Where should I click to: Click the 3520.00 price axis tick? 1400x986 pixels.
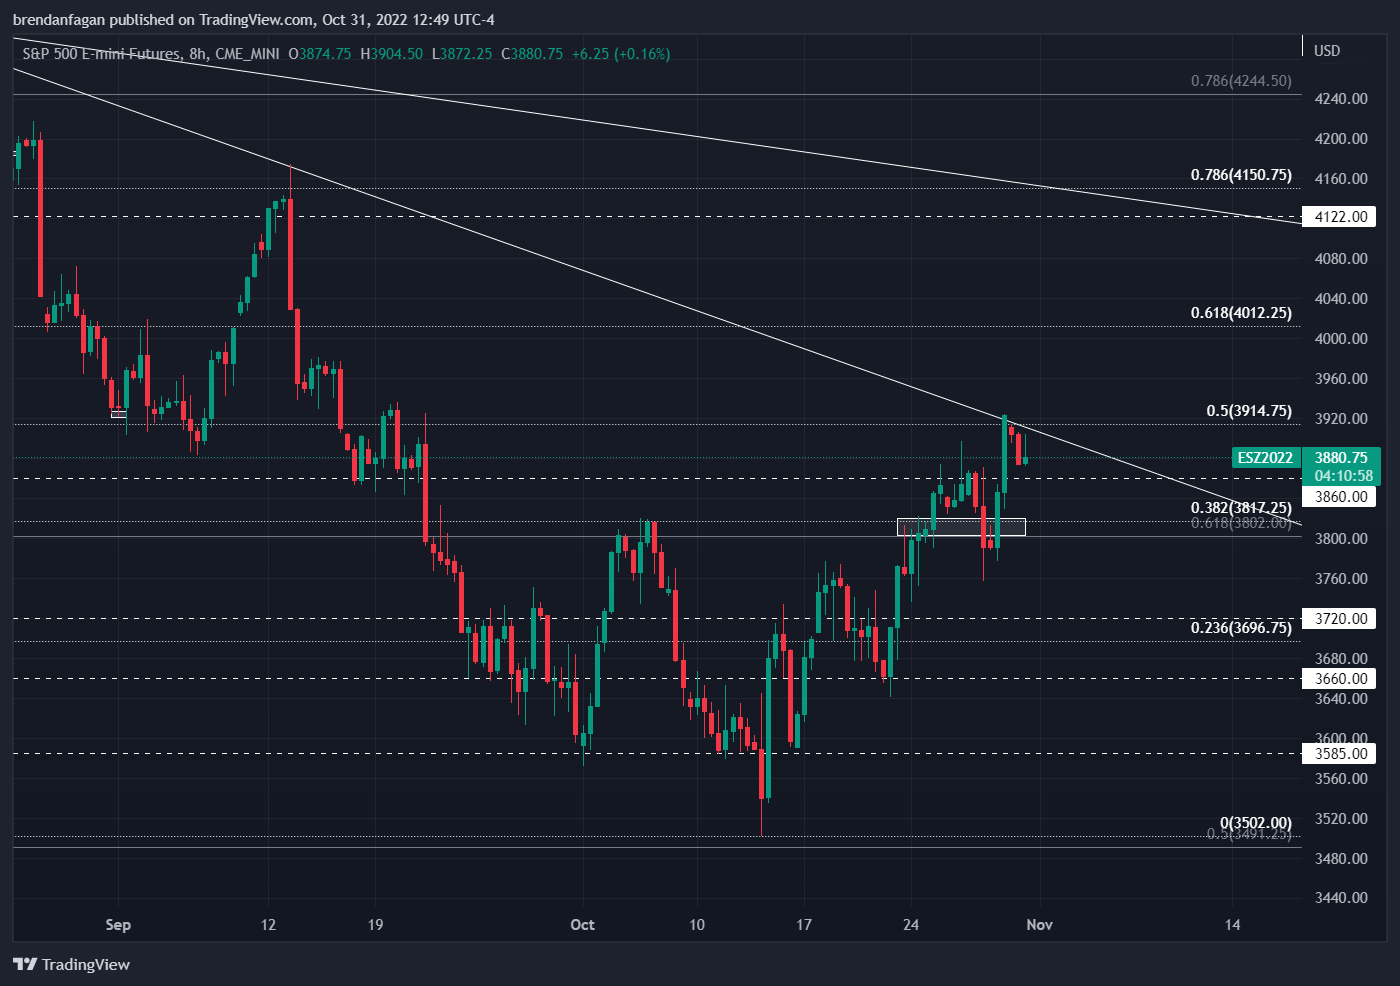[1341, 819]
